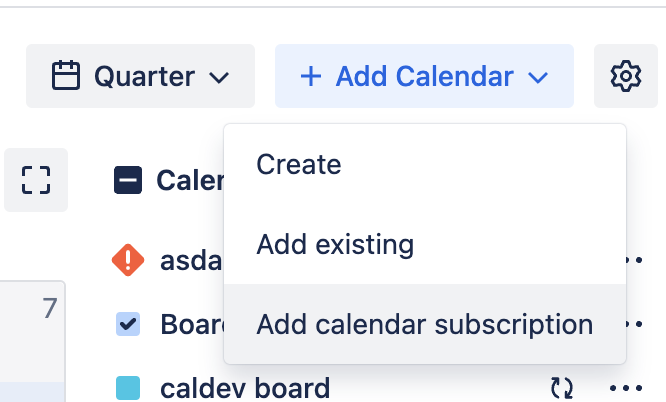Click the calendar icon in the Quarter button
This screenshot has height=402, width=666.
coord(65,76)
